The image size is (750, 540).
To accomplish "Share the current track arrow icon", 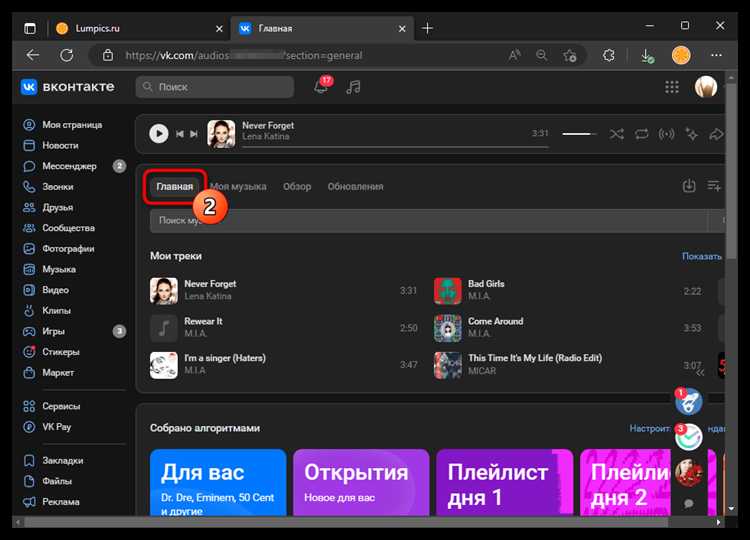I will [716, 134].
